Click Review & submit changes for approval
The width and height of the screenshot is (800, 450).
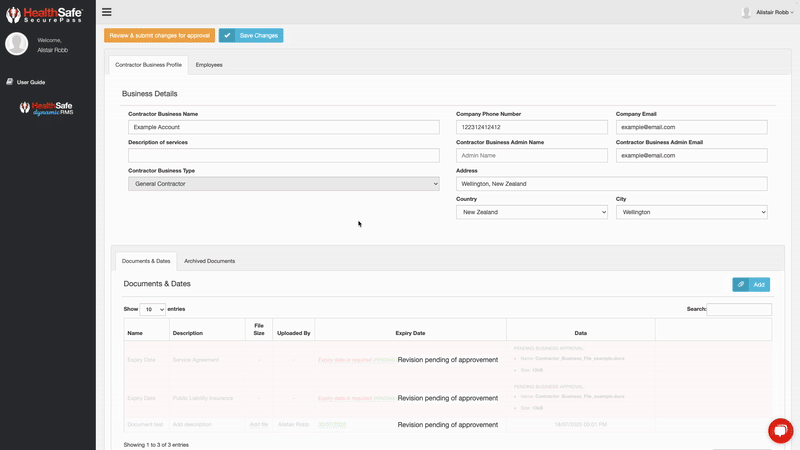point(158,35)
